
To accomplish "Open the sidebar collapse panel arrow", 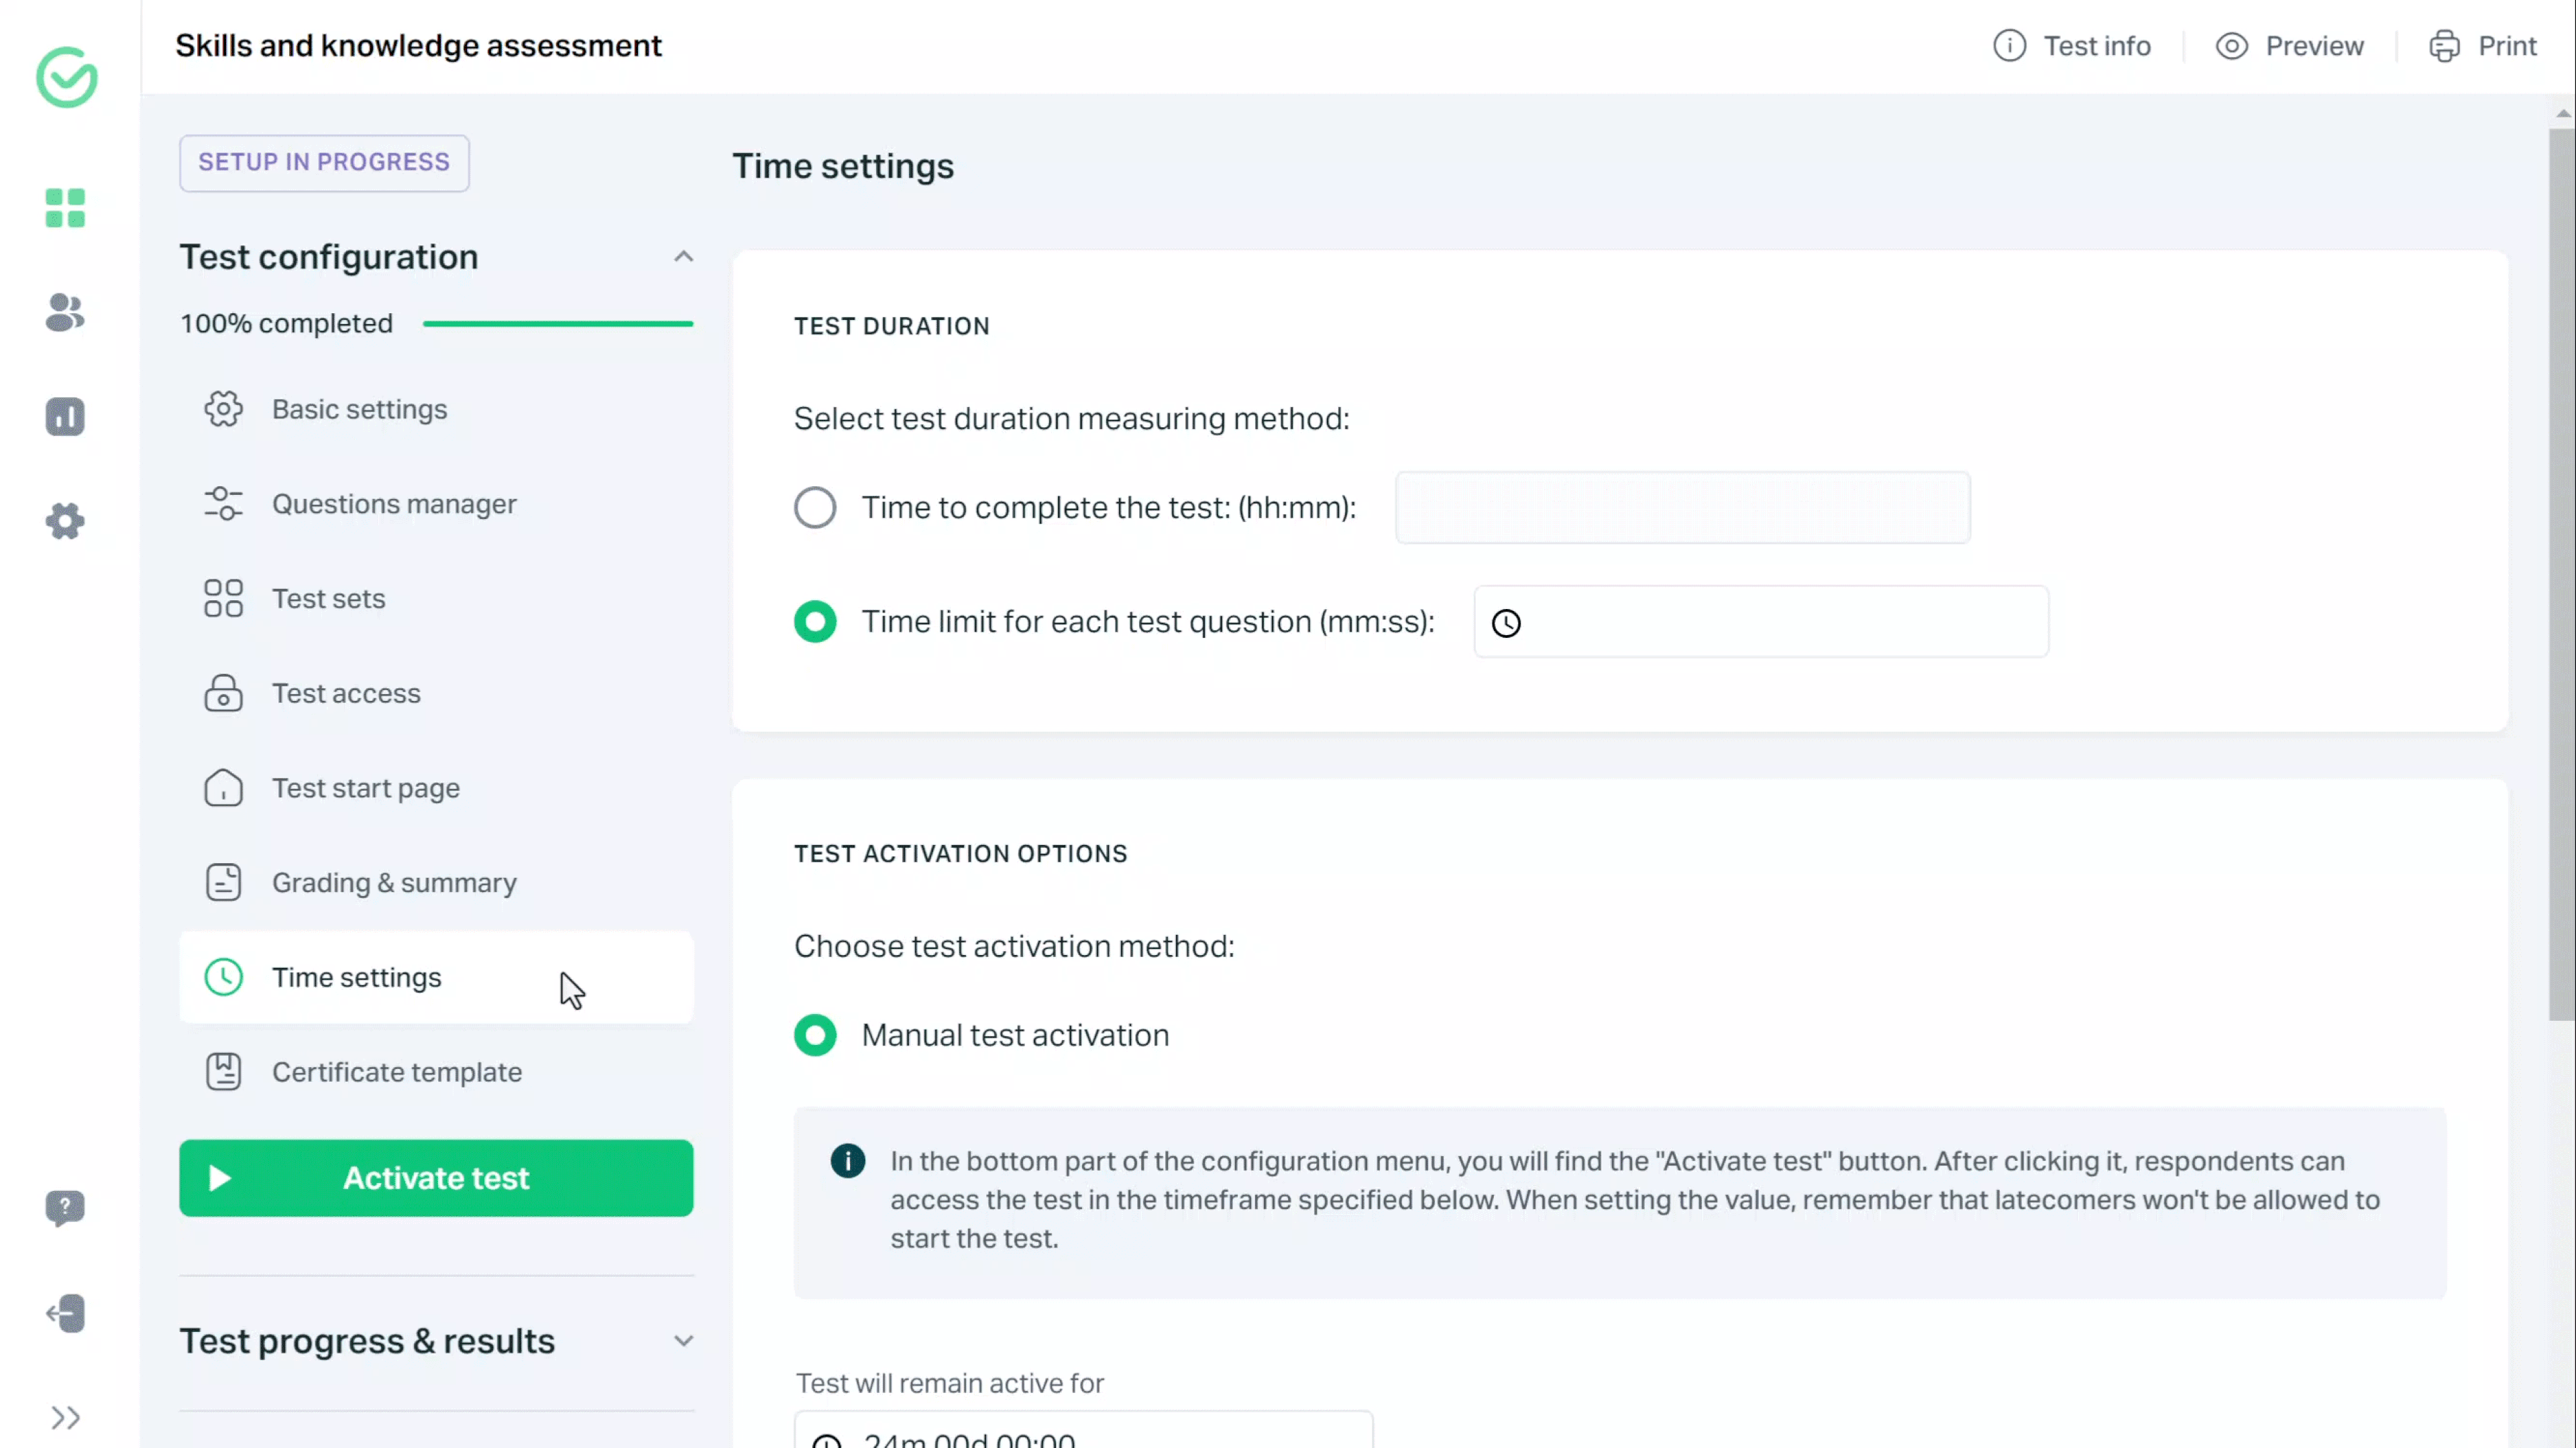I will click(x=66, y=1418).
